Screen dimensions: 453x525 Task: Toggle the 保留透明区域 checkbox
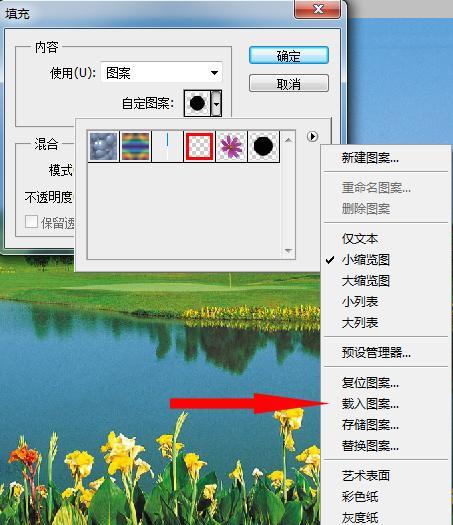pos(31,222)
